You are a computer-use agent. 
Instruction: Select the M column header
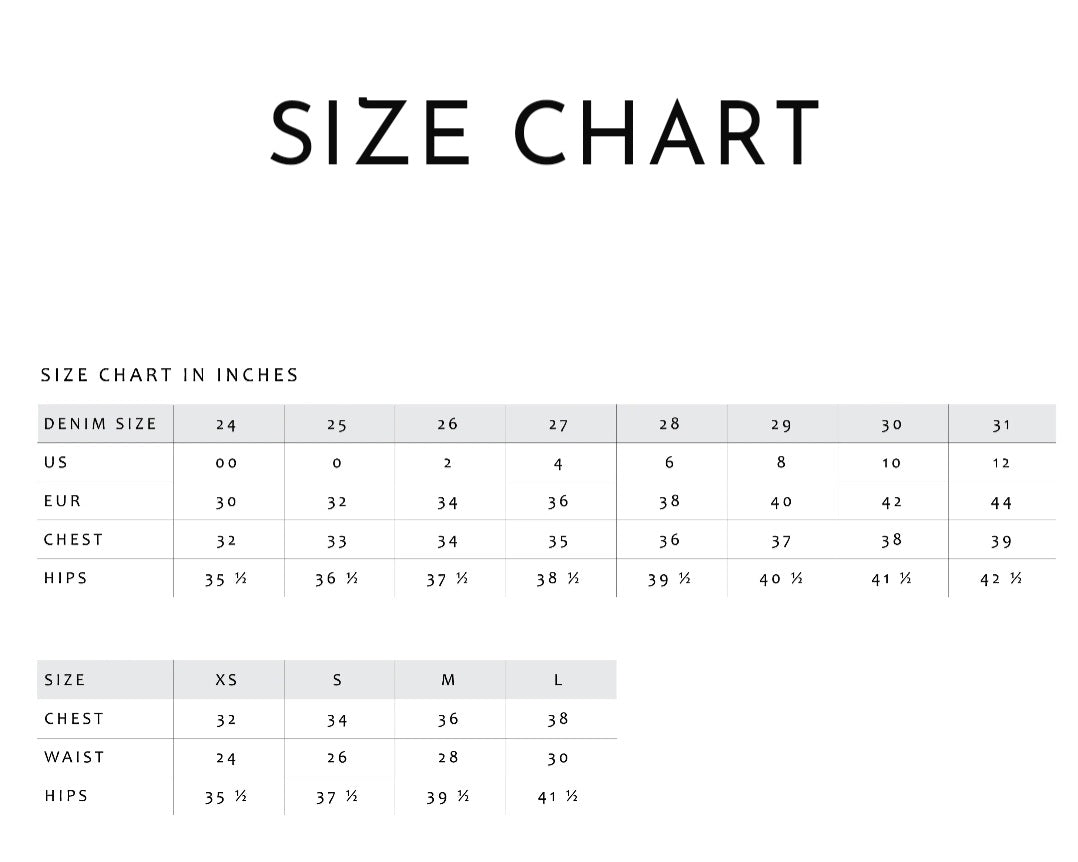click(x=448, y=680)
